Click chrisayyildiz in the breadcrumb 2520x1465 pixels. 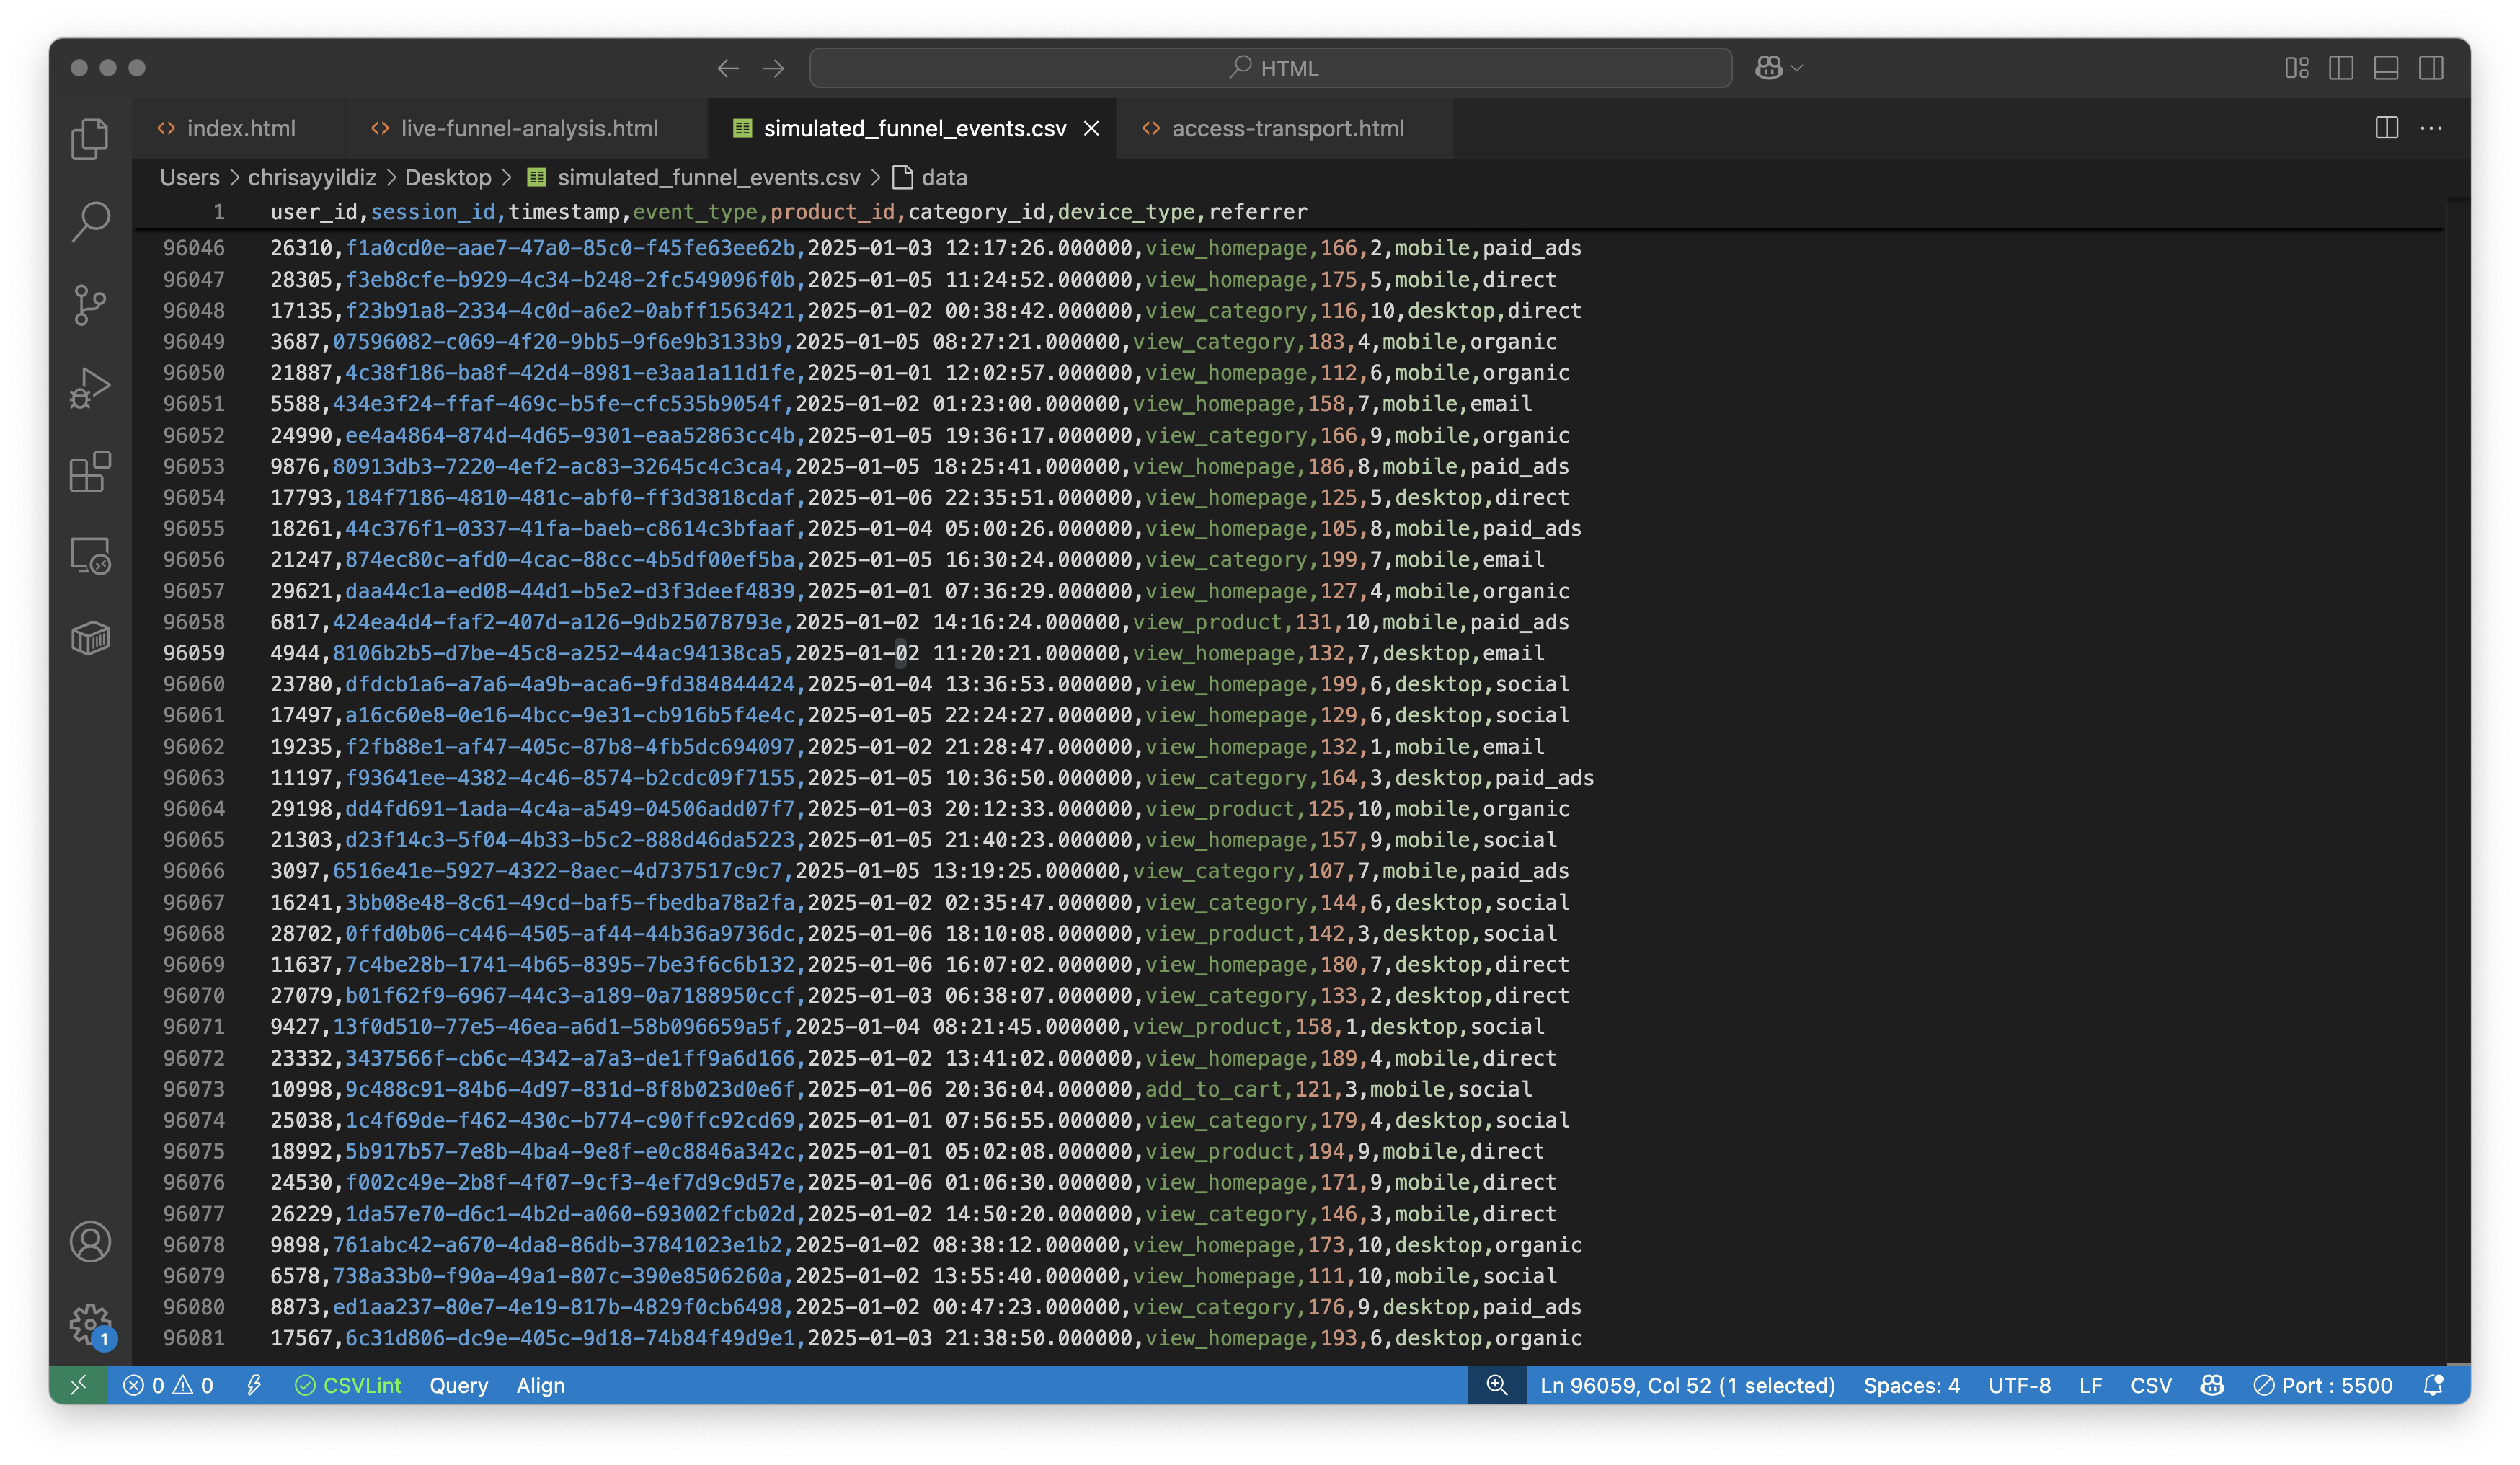[x=312, y=177]
